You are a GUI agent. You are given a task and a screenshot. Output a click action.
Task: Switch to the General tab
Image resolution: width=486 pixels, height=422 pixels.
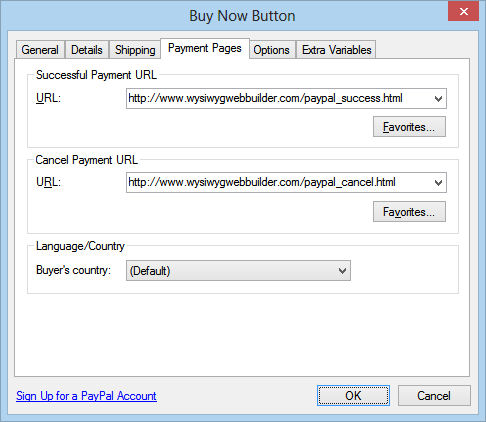click(40, 50)
